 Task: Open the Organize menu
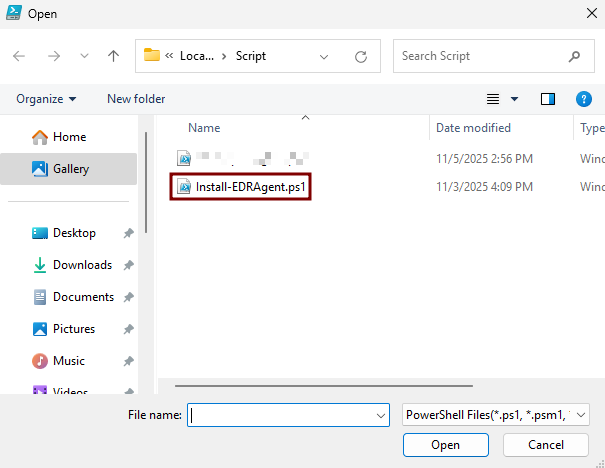(46, 99)
